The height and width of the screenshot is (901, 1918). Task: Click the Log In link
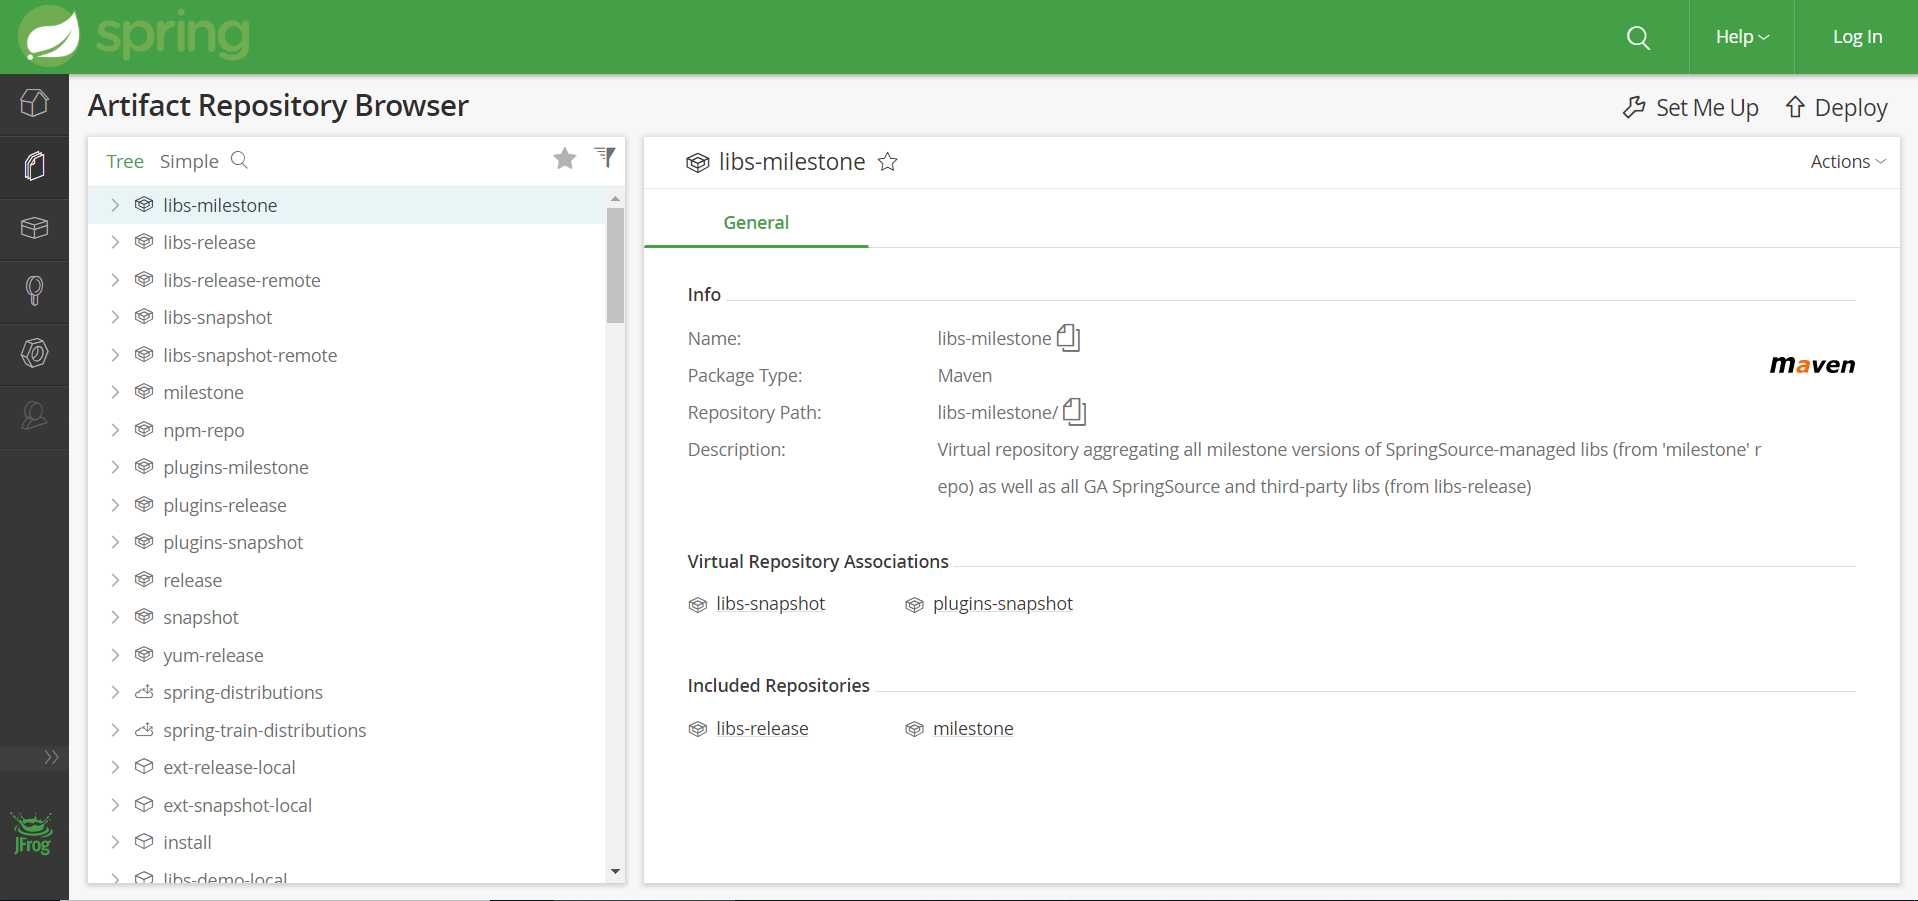pos(1857,37)
